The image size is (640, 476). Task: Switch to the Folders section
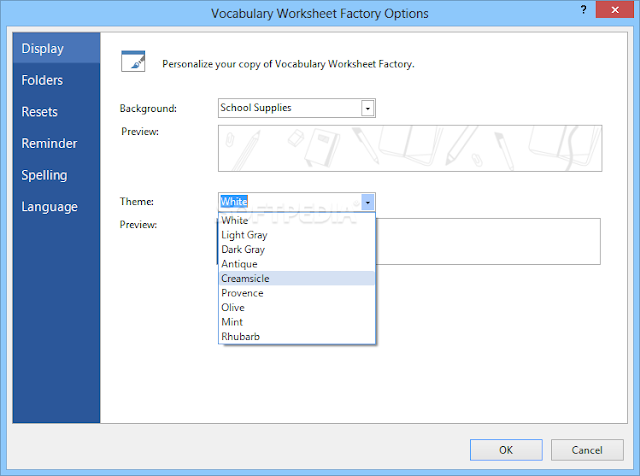click(56, 80)
